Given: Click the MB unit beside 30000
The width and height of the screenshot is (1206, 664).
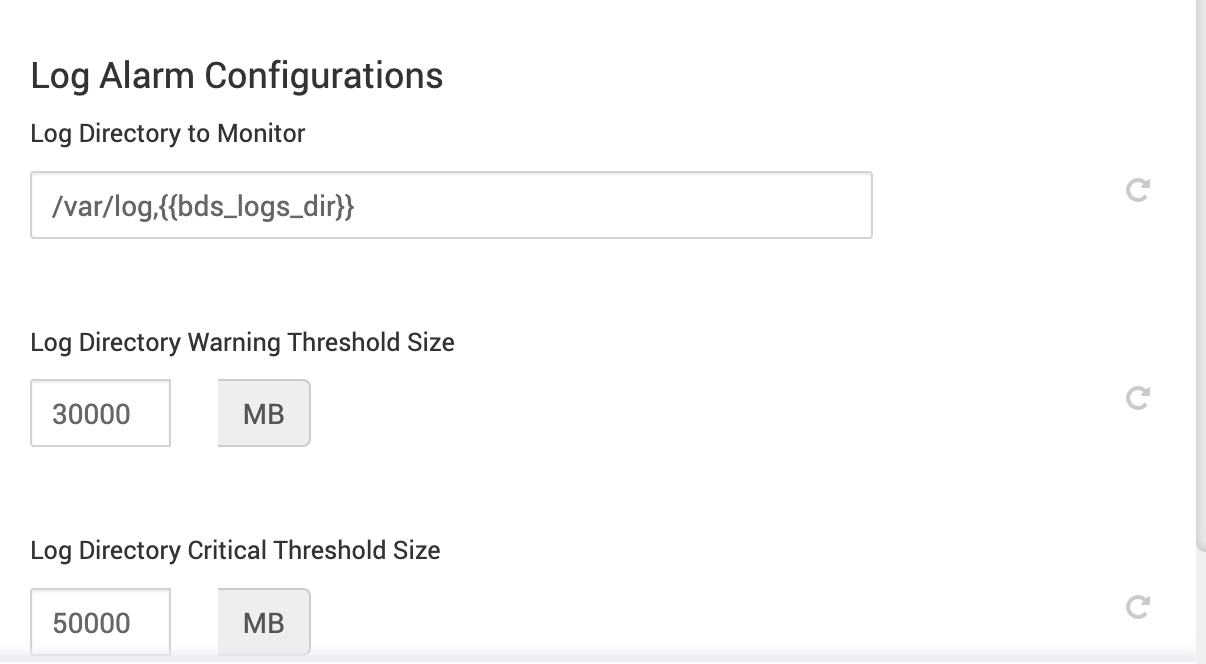Looking at the screenshot, I should tap(264, 413).
